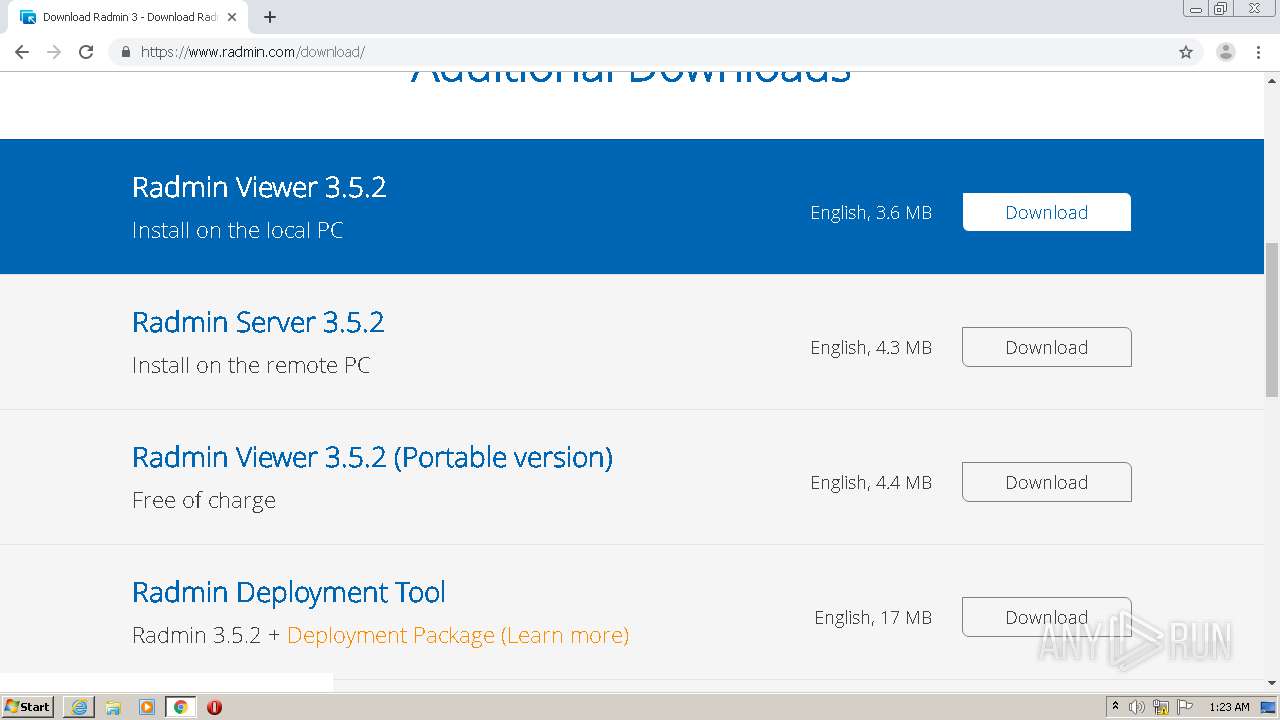Open Windows Media Player from the taskbar
Viewport: 1280px width, 720px height.
(x=147, y=707)
